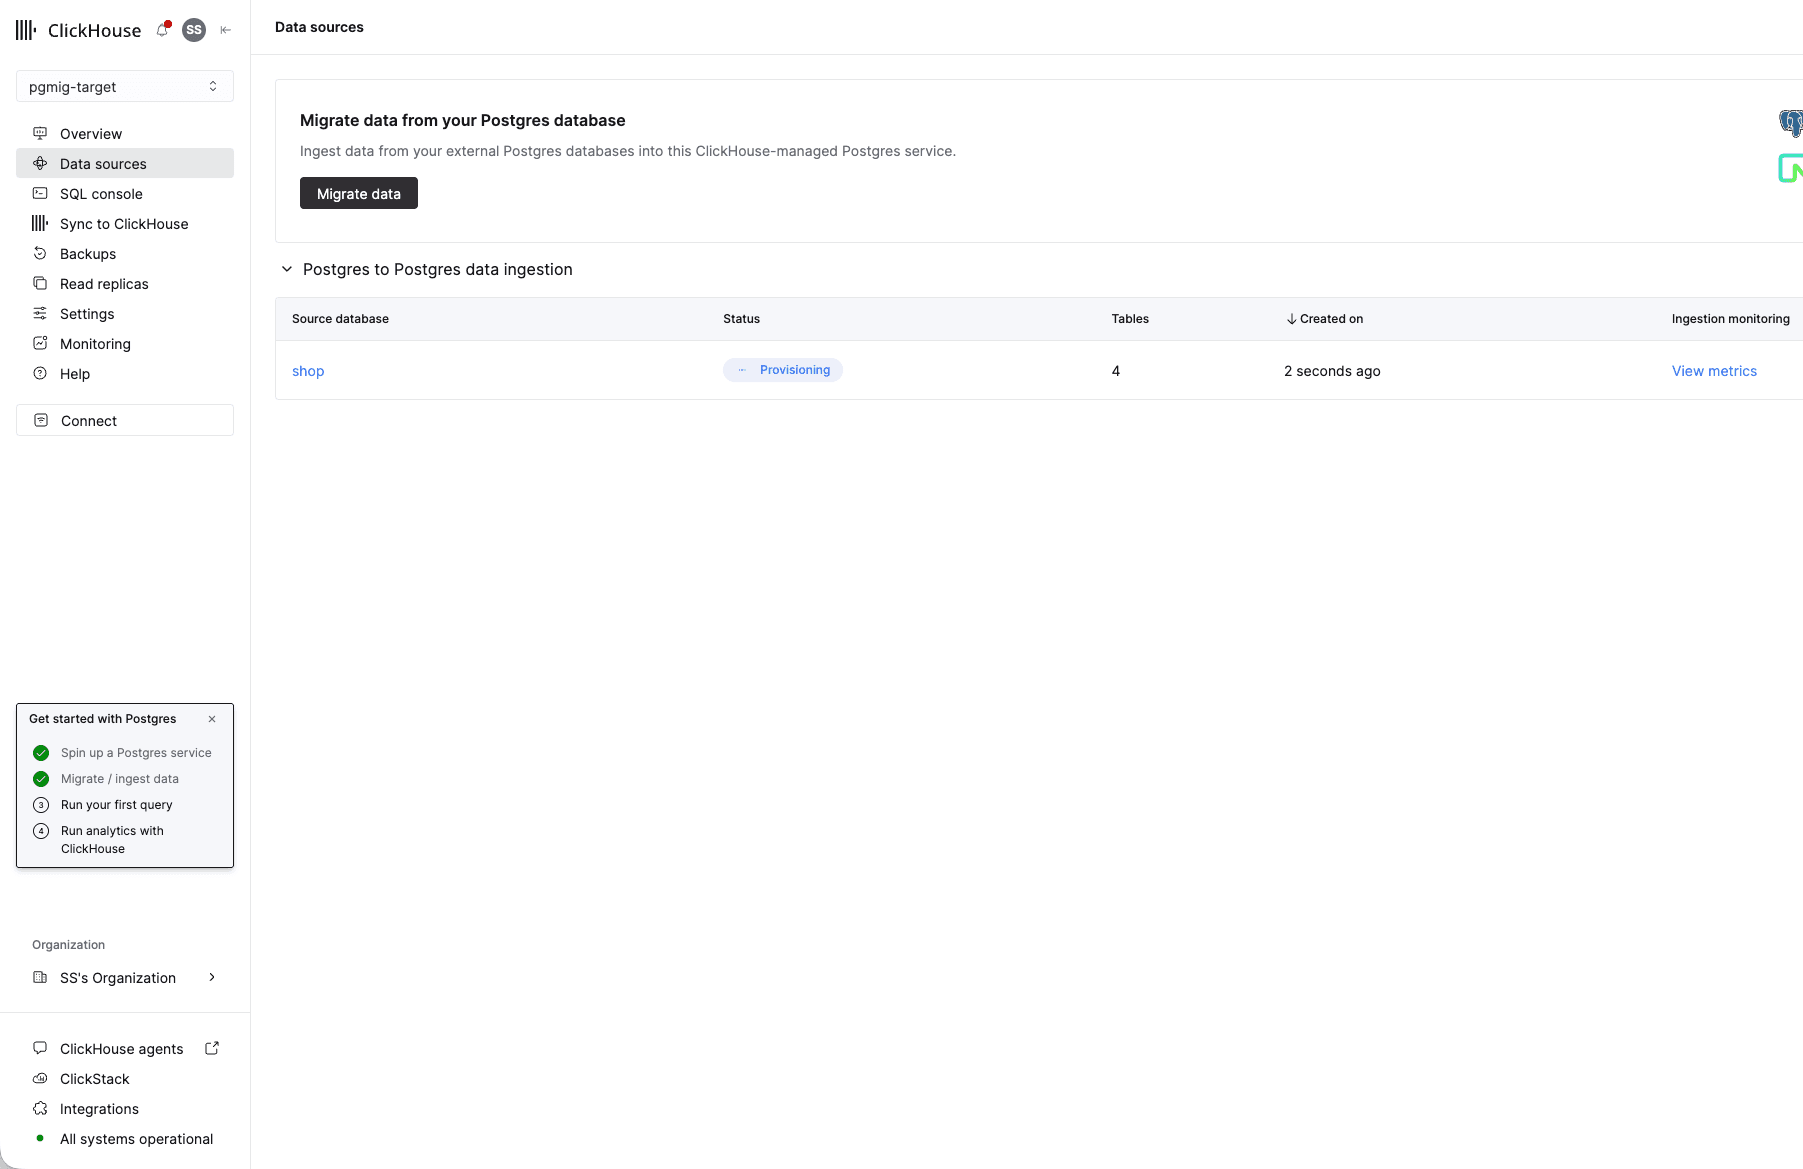This screenshot has height=1169, width=1803.
Task: Click Spin up a Postgres service step
Action: (x=136, y=753)
